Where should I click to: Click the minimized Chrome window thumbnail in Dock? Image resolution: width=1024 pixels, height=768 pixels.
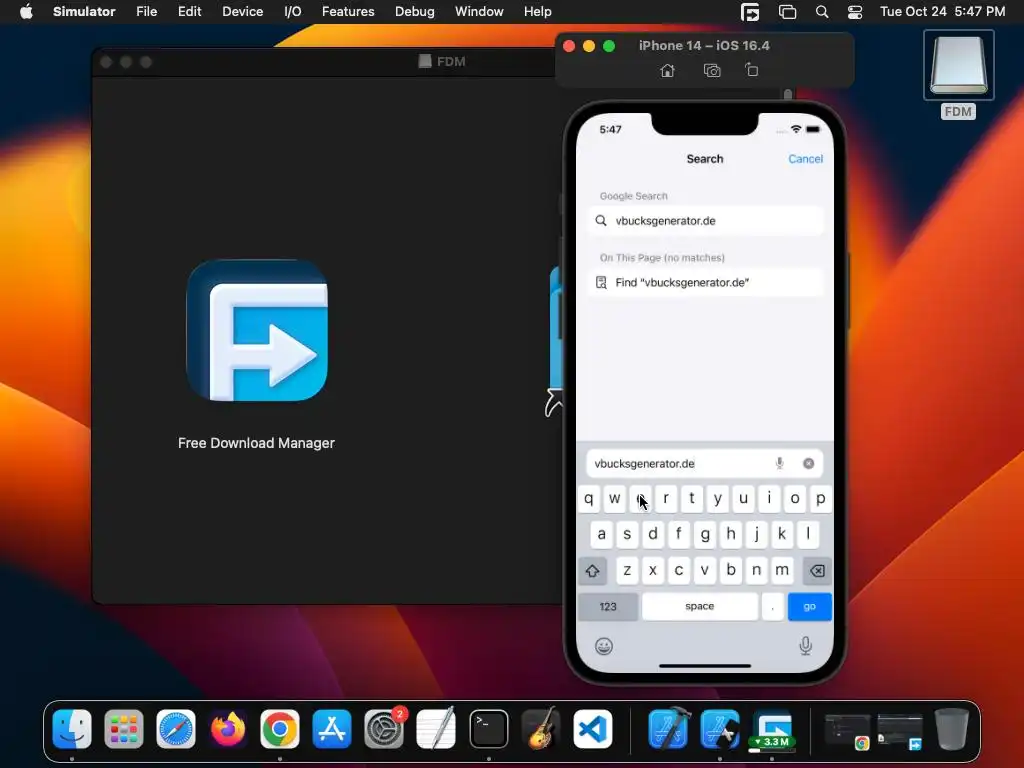pos(848,731)
